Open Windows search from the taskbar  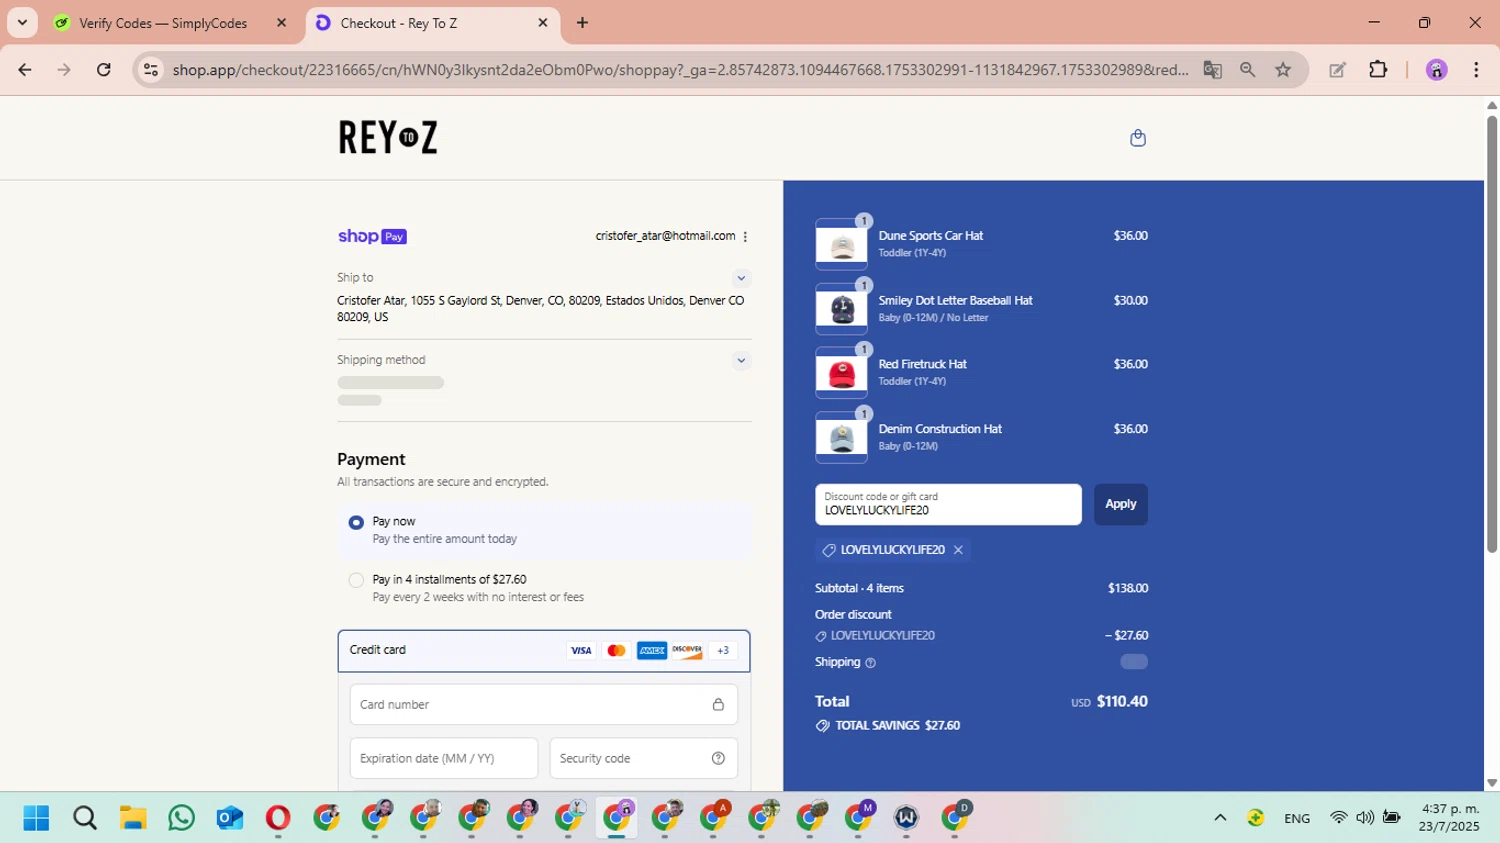pyautogui.click(x=85, y=818)
